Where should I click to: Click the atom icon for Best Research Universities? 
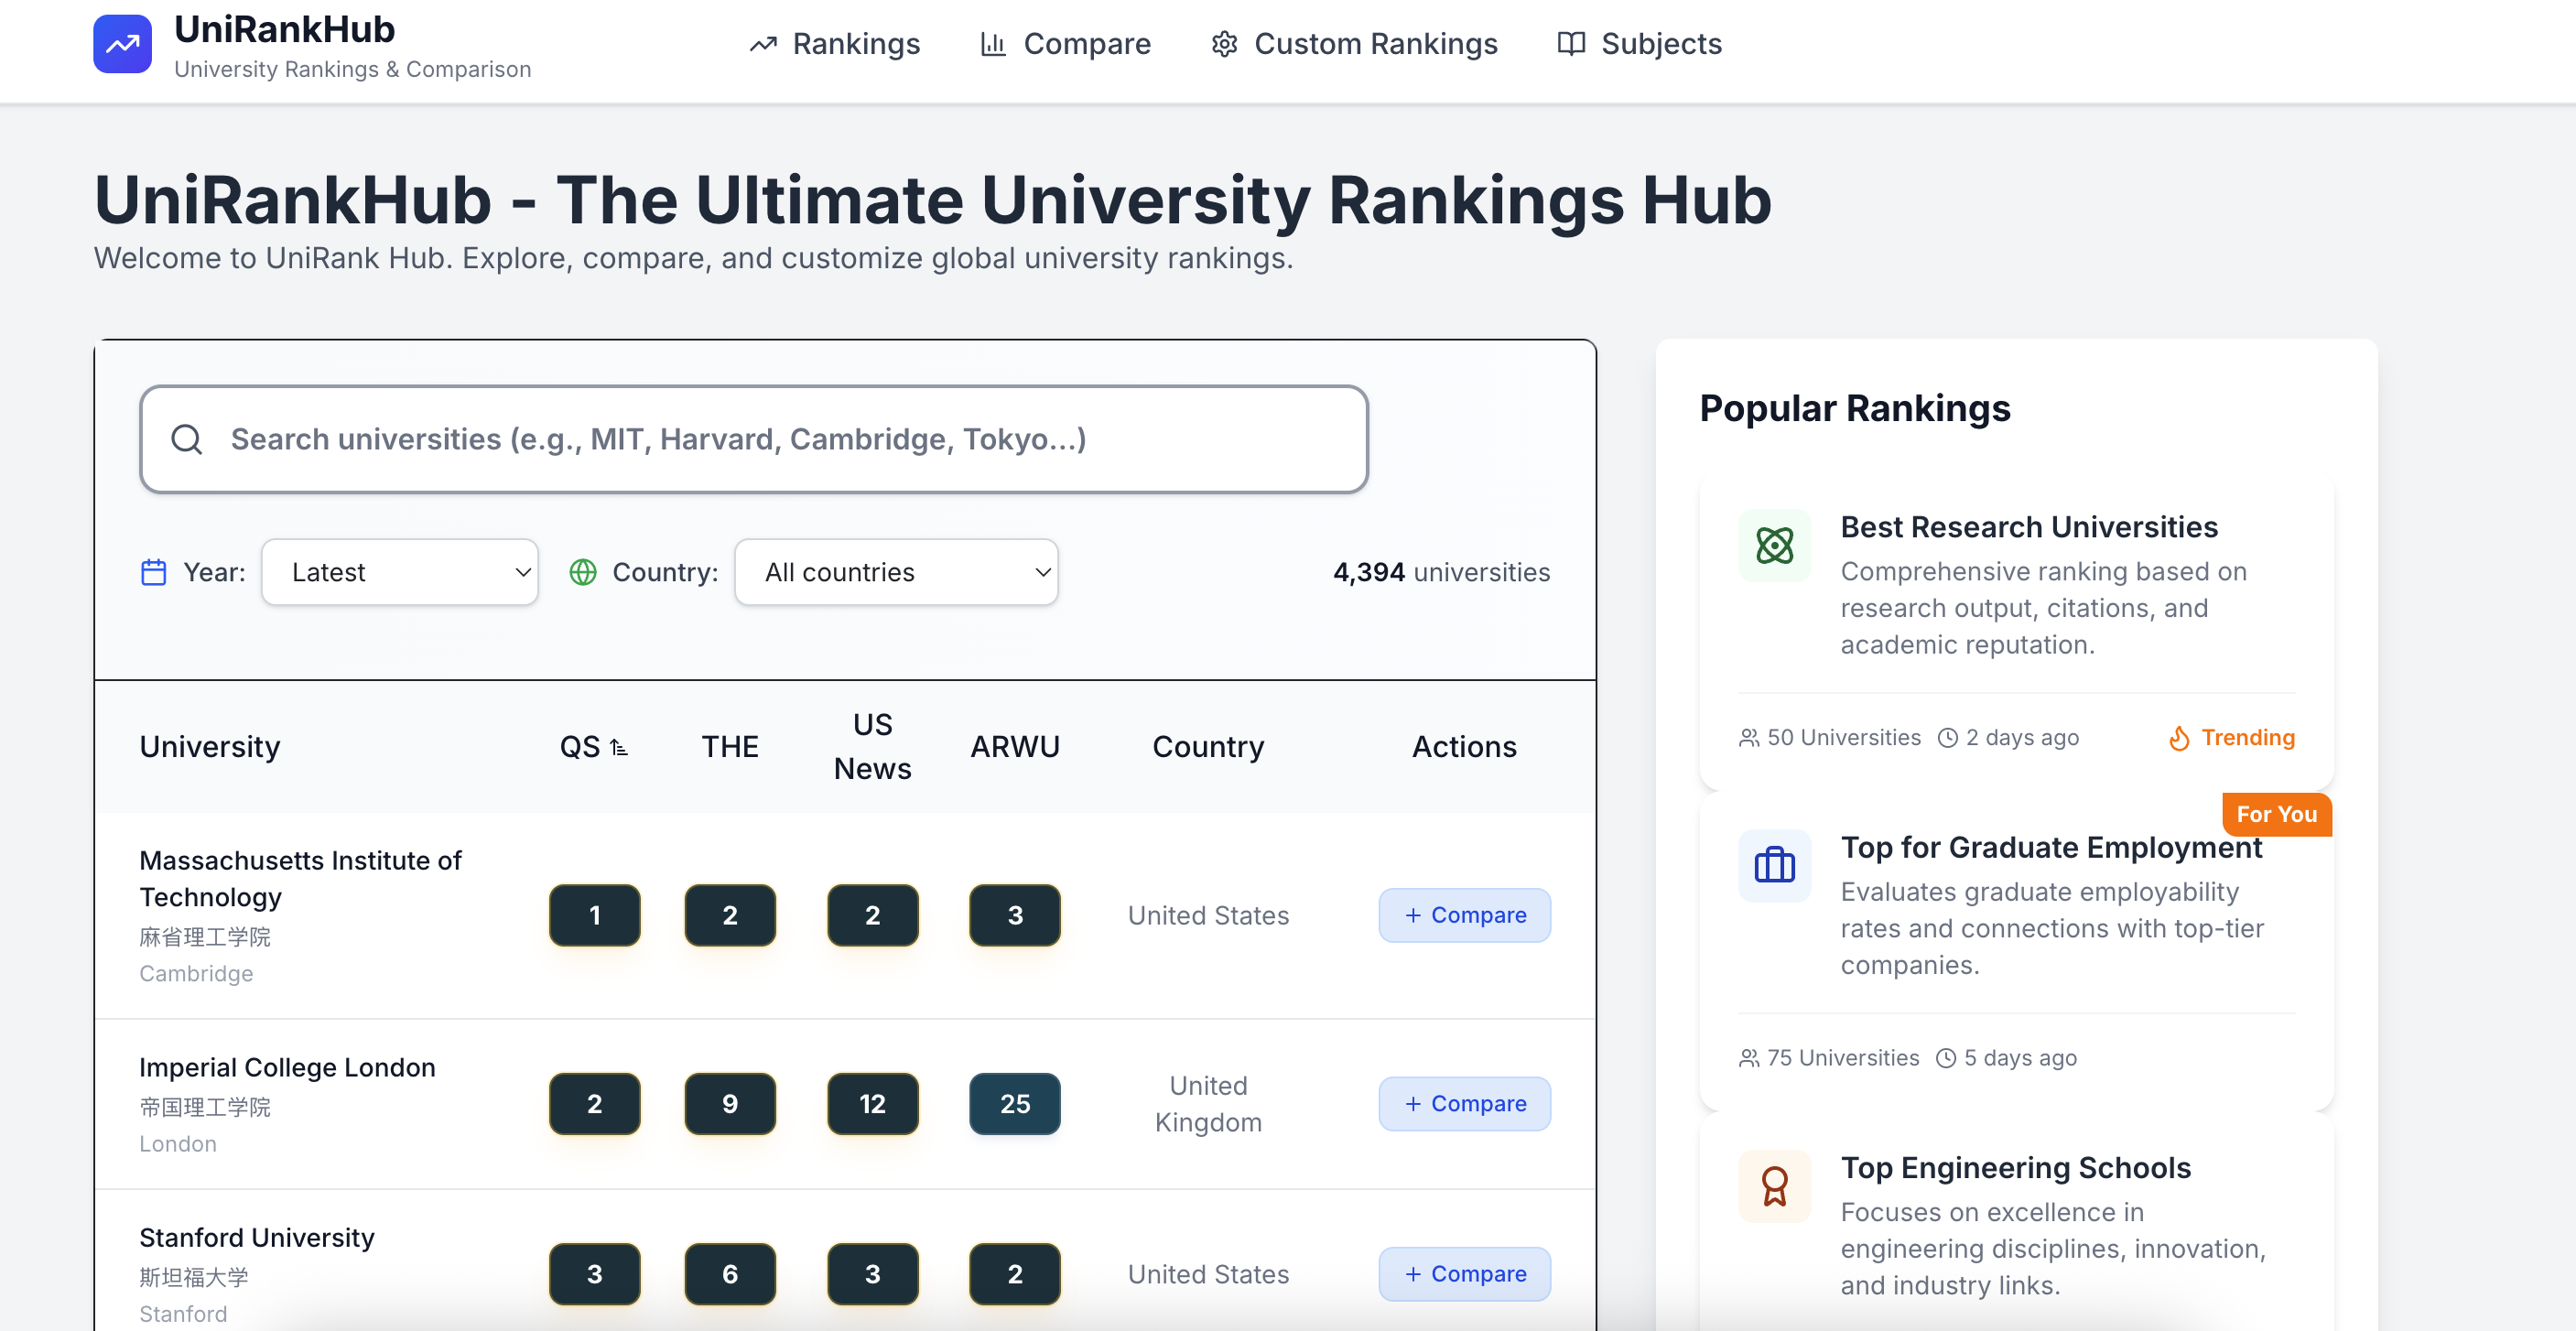[x=1774, y=546]
